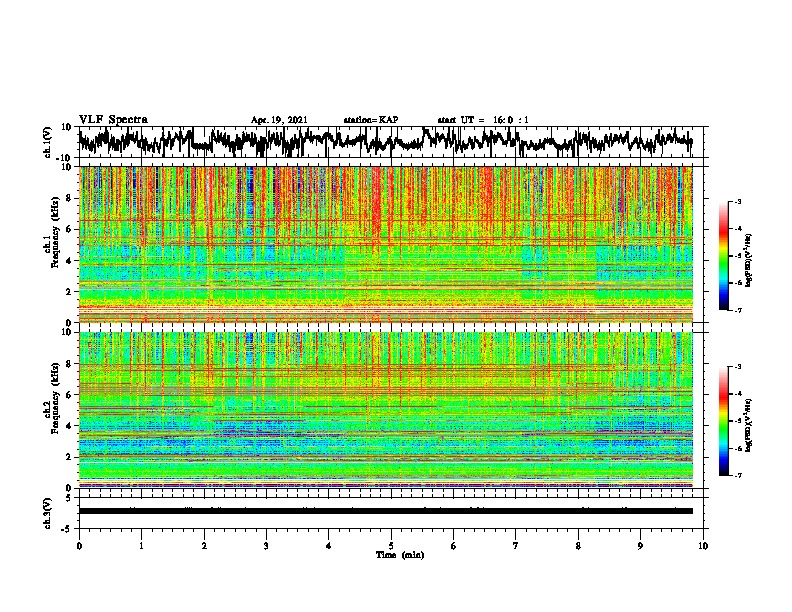Click the "-7" value on ch.1 colorbar

[738, 310]
